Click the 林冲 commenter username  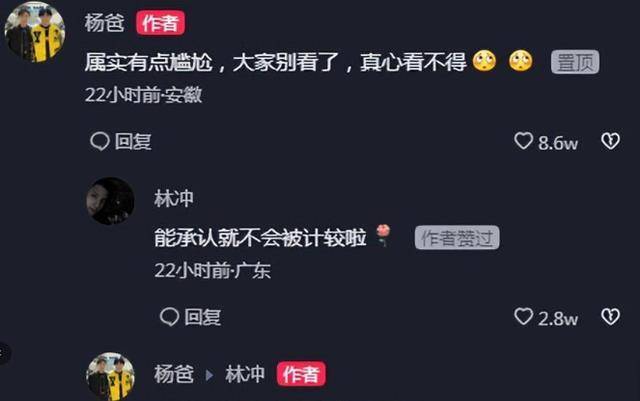[x=174, y=199]
